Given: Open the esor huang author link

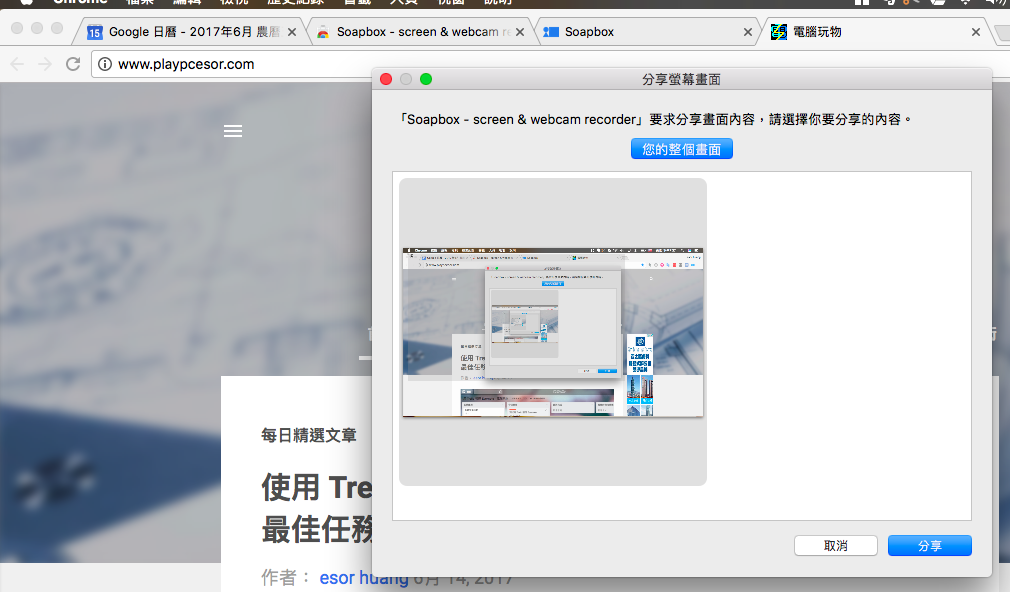Looking at the screenshot, I should pos(364,577).
